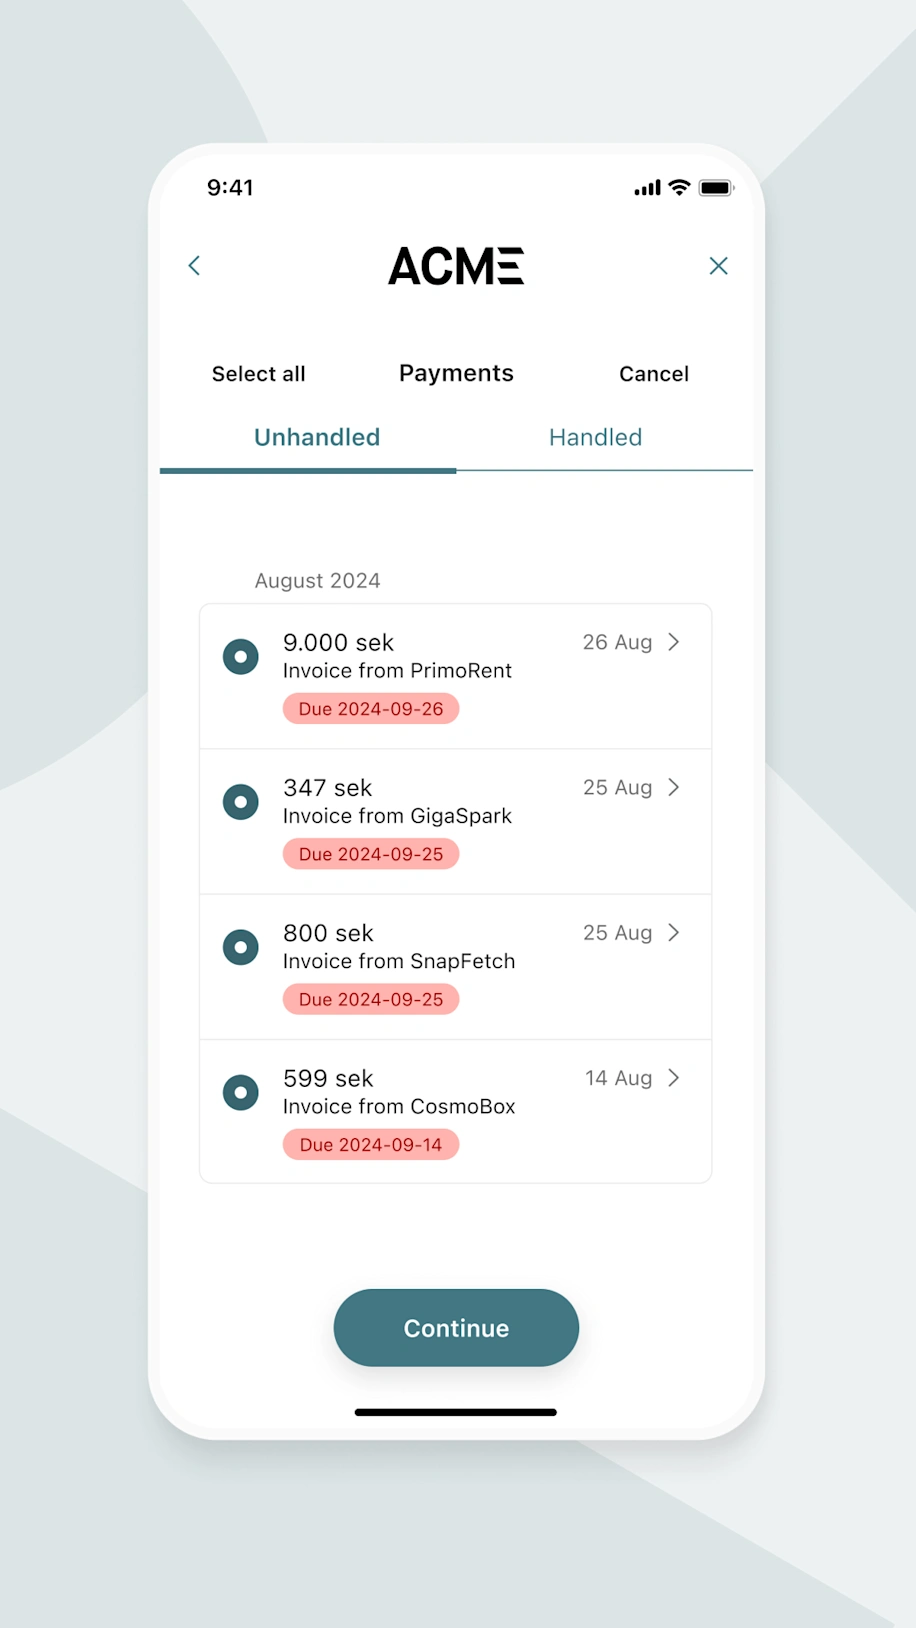
Task: Tap the Due 2024-09-14 badge on CosmoBox
Action: click(370, 1144)
